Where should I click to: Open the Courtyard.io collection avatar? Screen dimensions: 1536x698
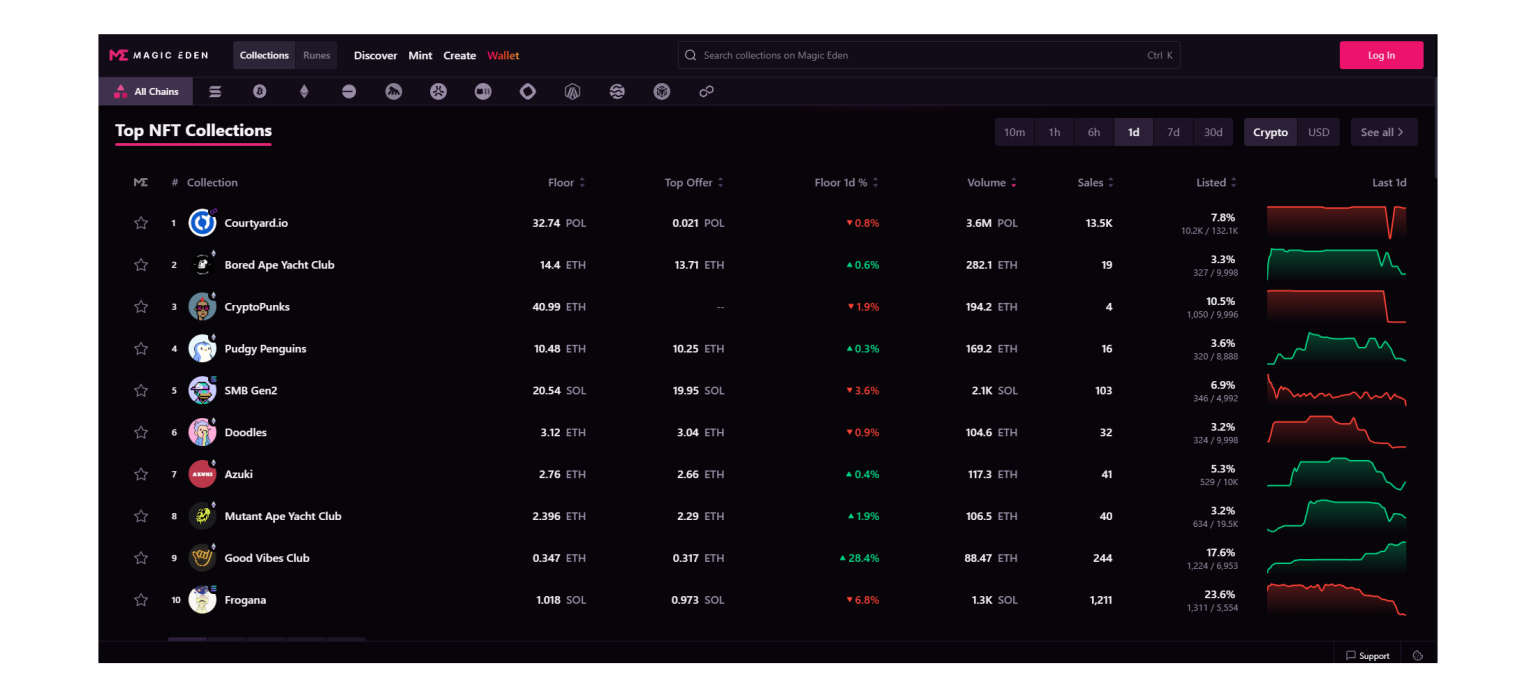click(x=203, y=223)
